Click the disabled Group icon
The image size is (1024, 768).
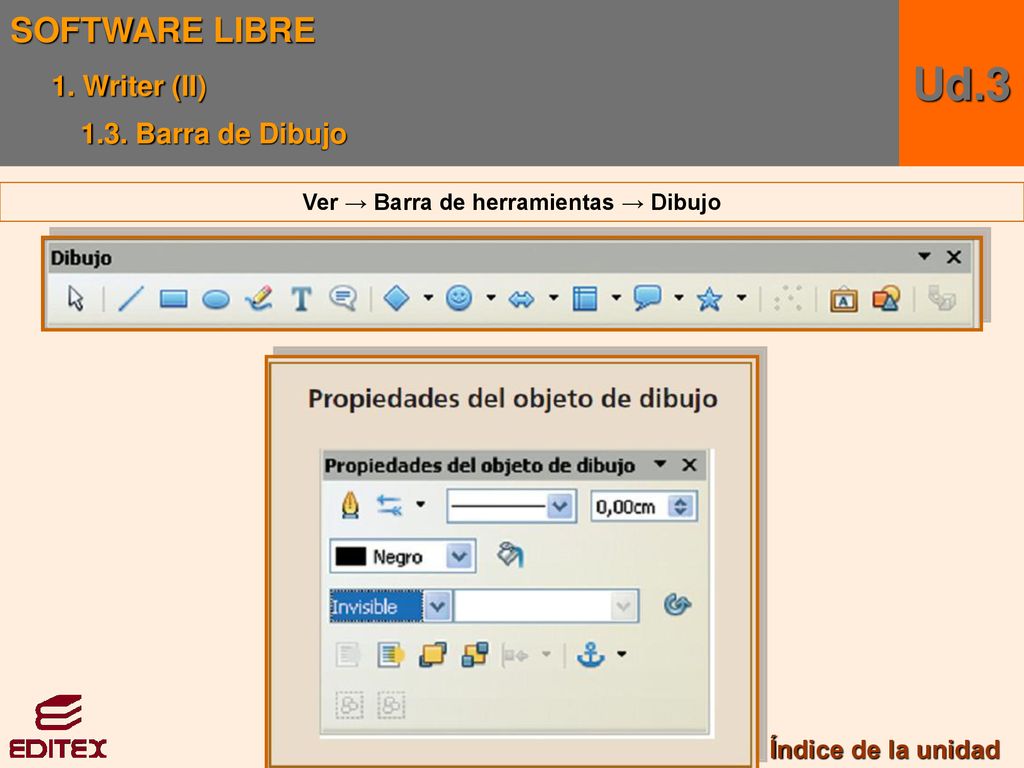(349, 705)
